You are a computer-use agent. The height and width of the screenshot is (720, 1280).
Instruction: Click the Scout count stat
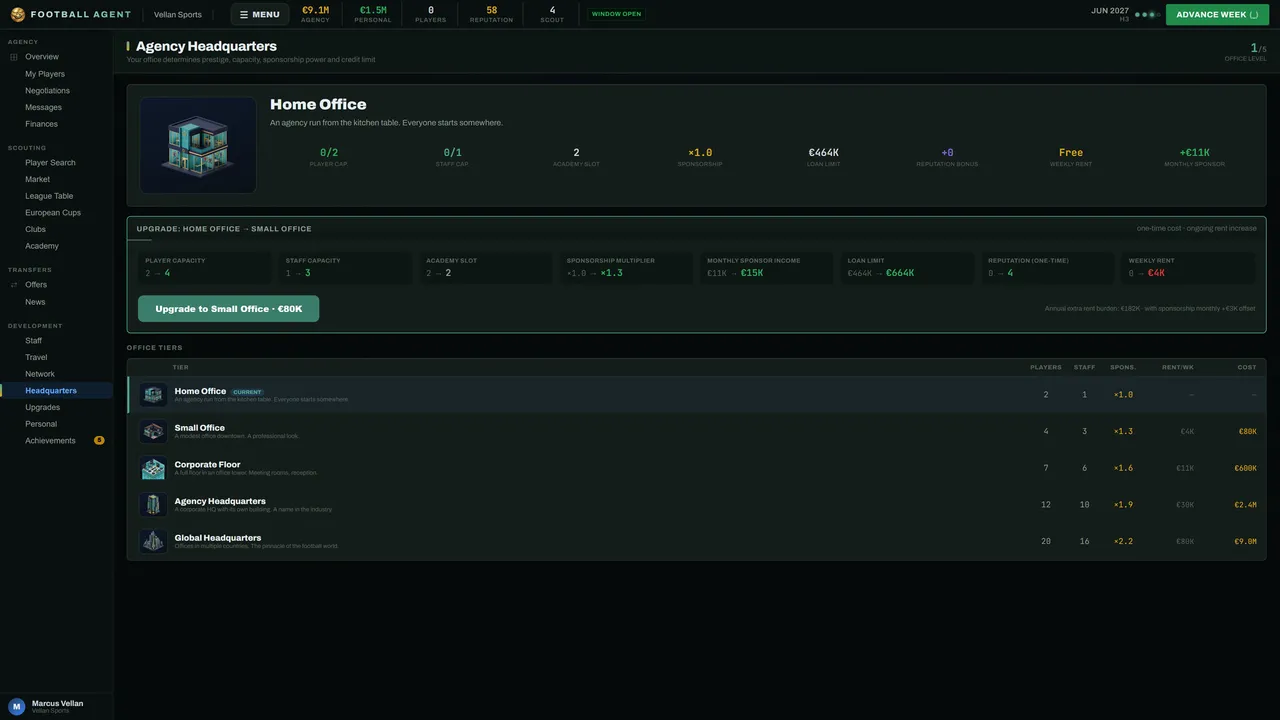552,14
